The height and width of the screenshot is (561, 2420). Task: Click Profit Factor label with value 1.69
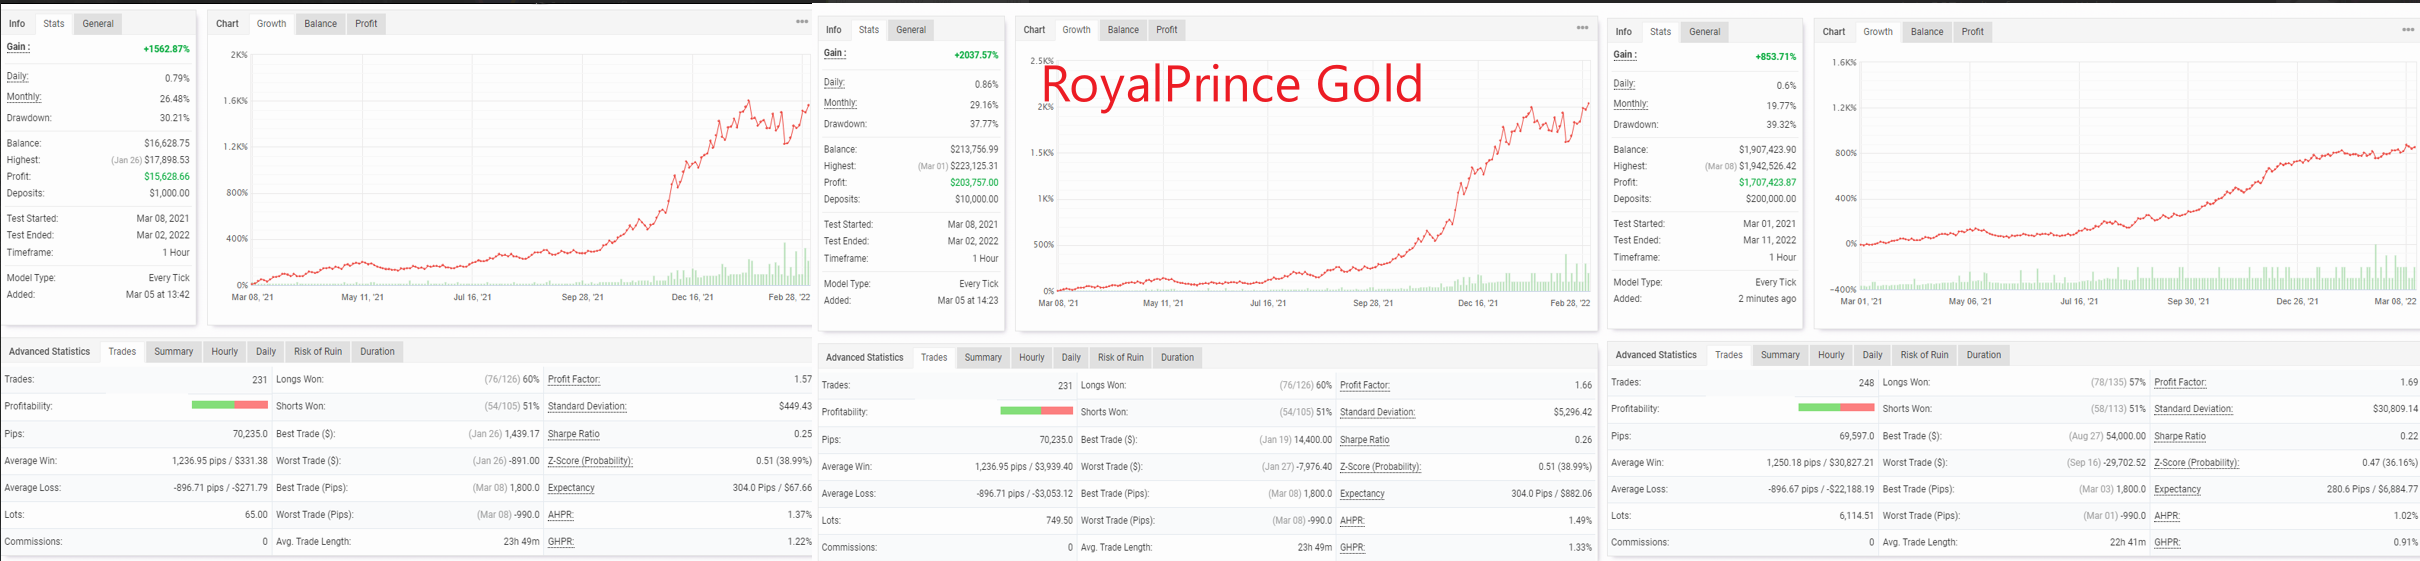[2180, 382]
